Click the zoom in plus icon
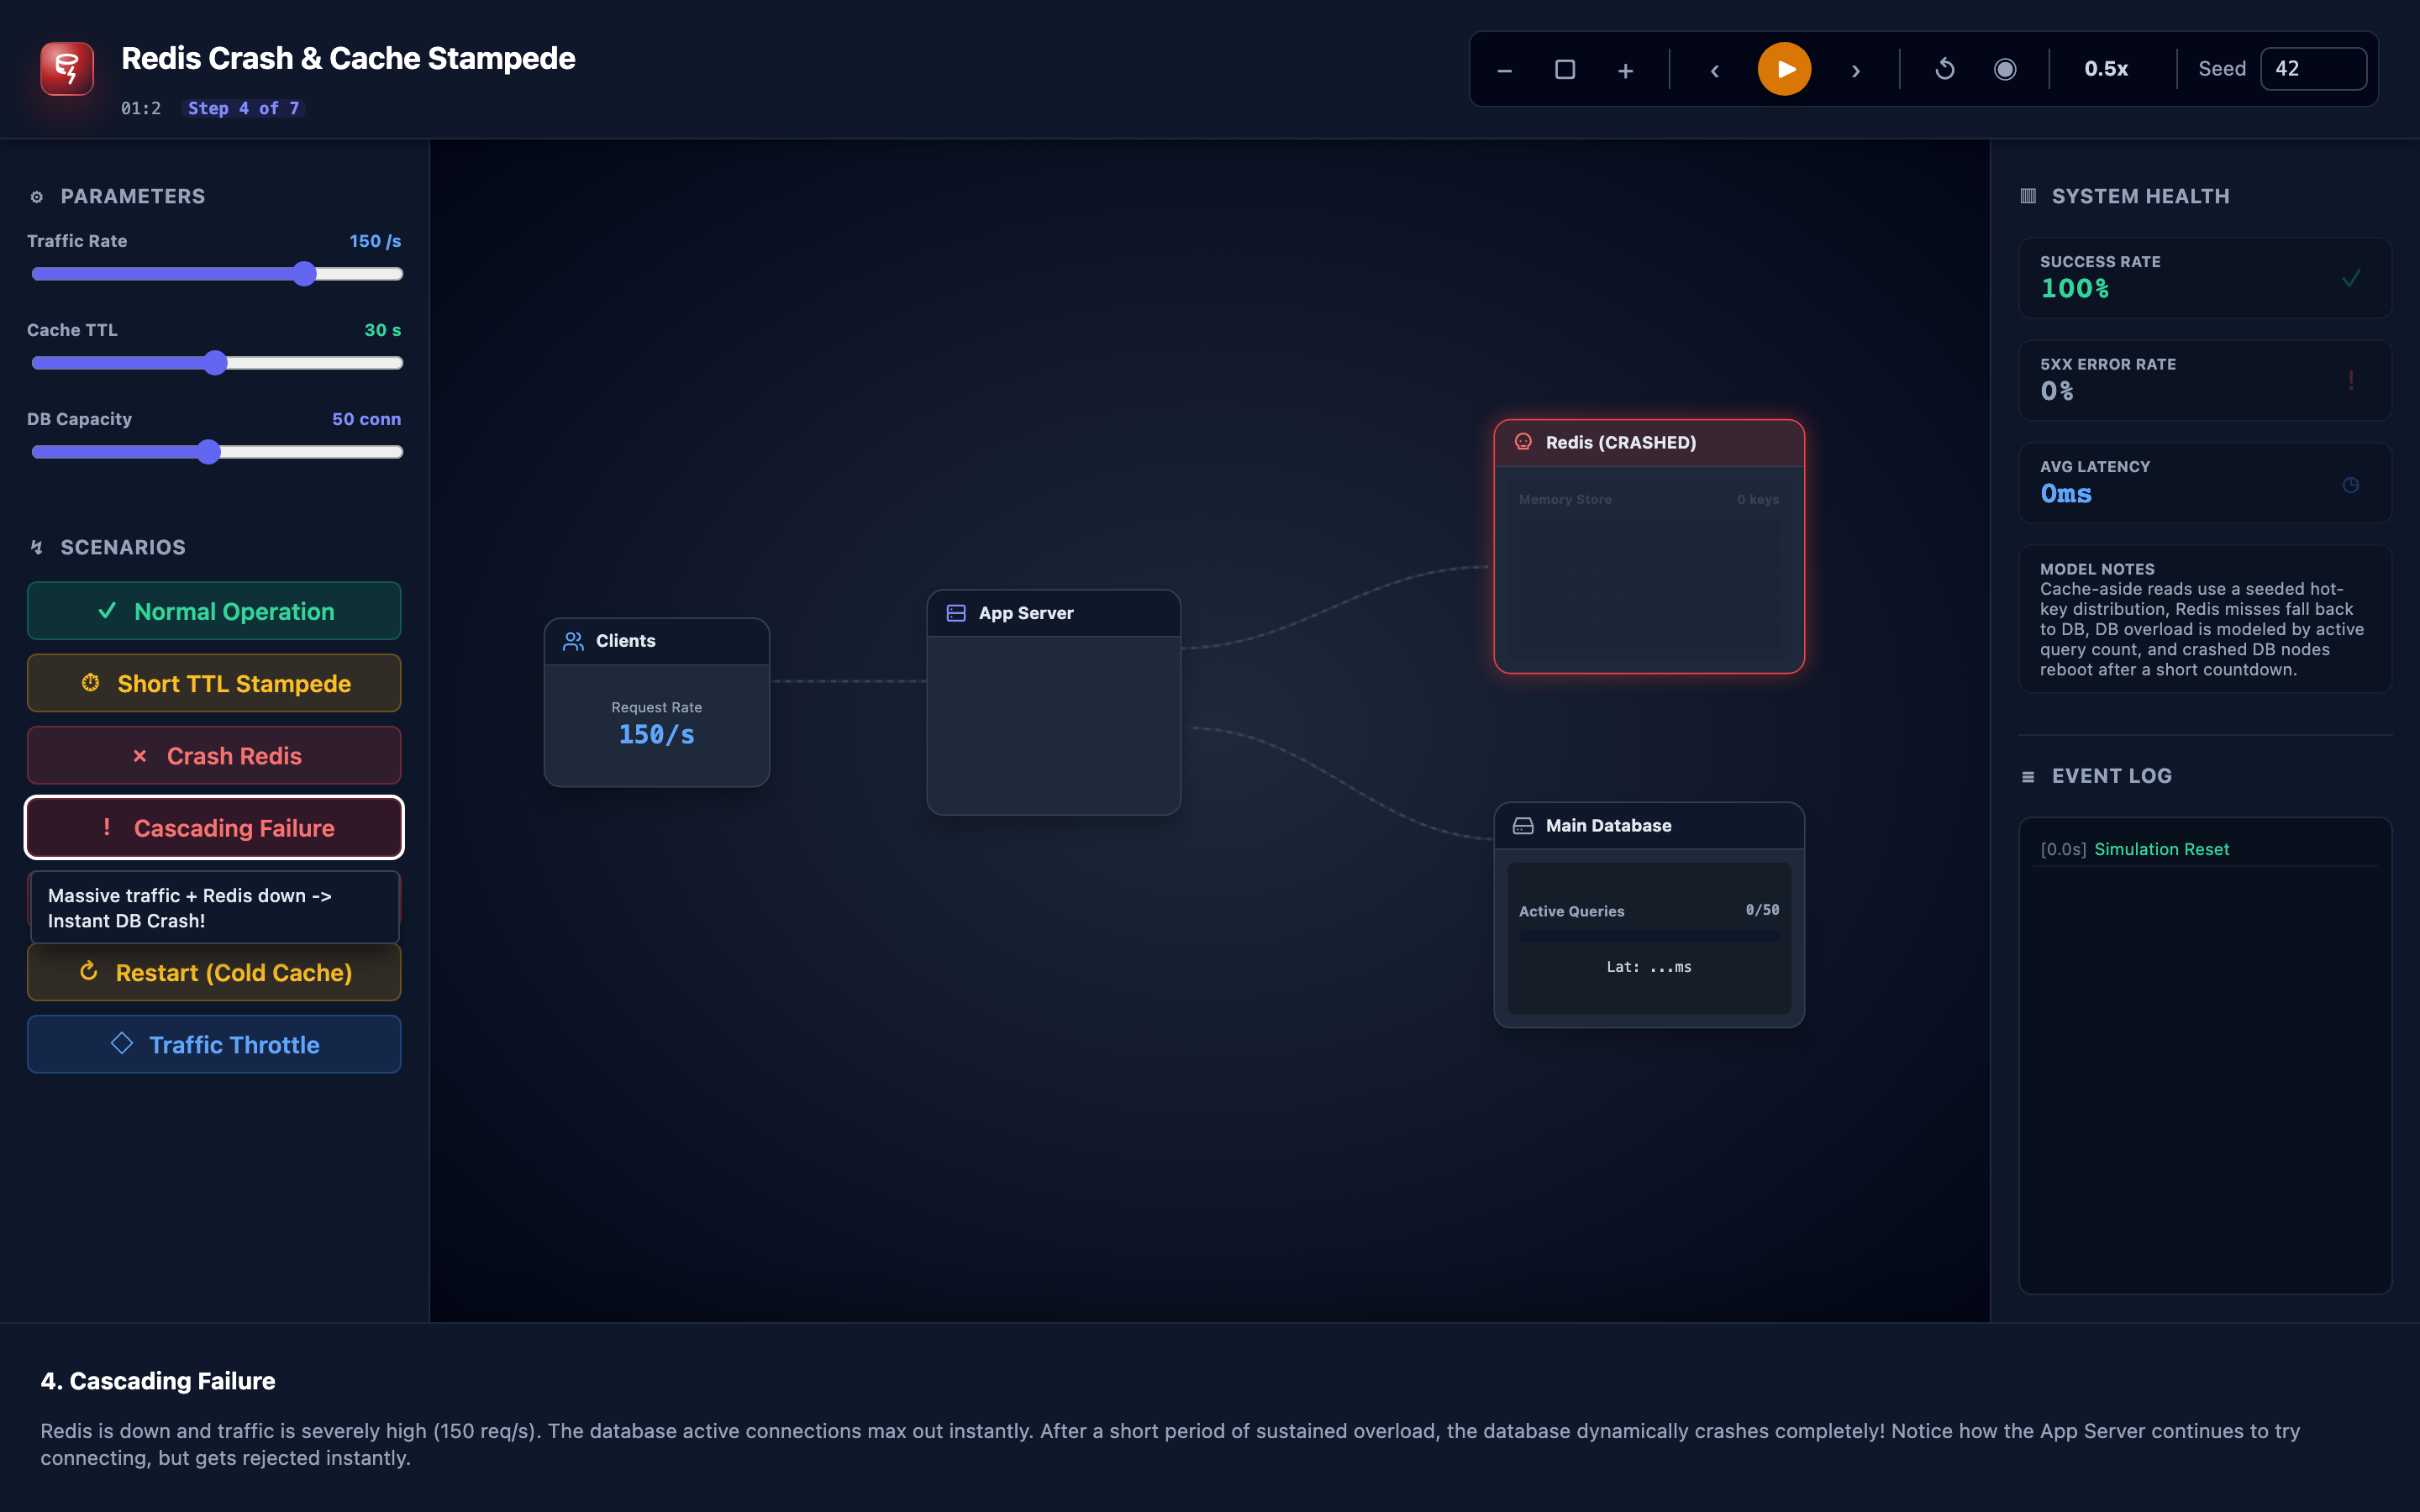This screenshot has width=2420, height=1512. click(1625, 70)
